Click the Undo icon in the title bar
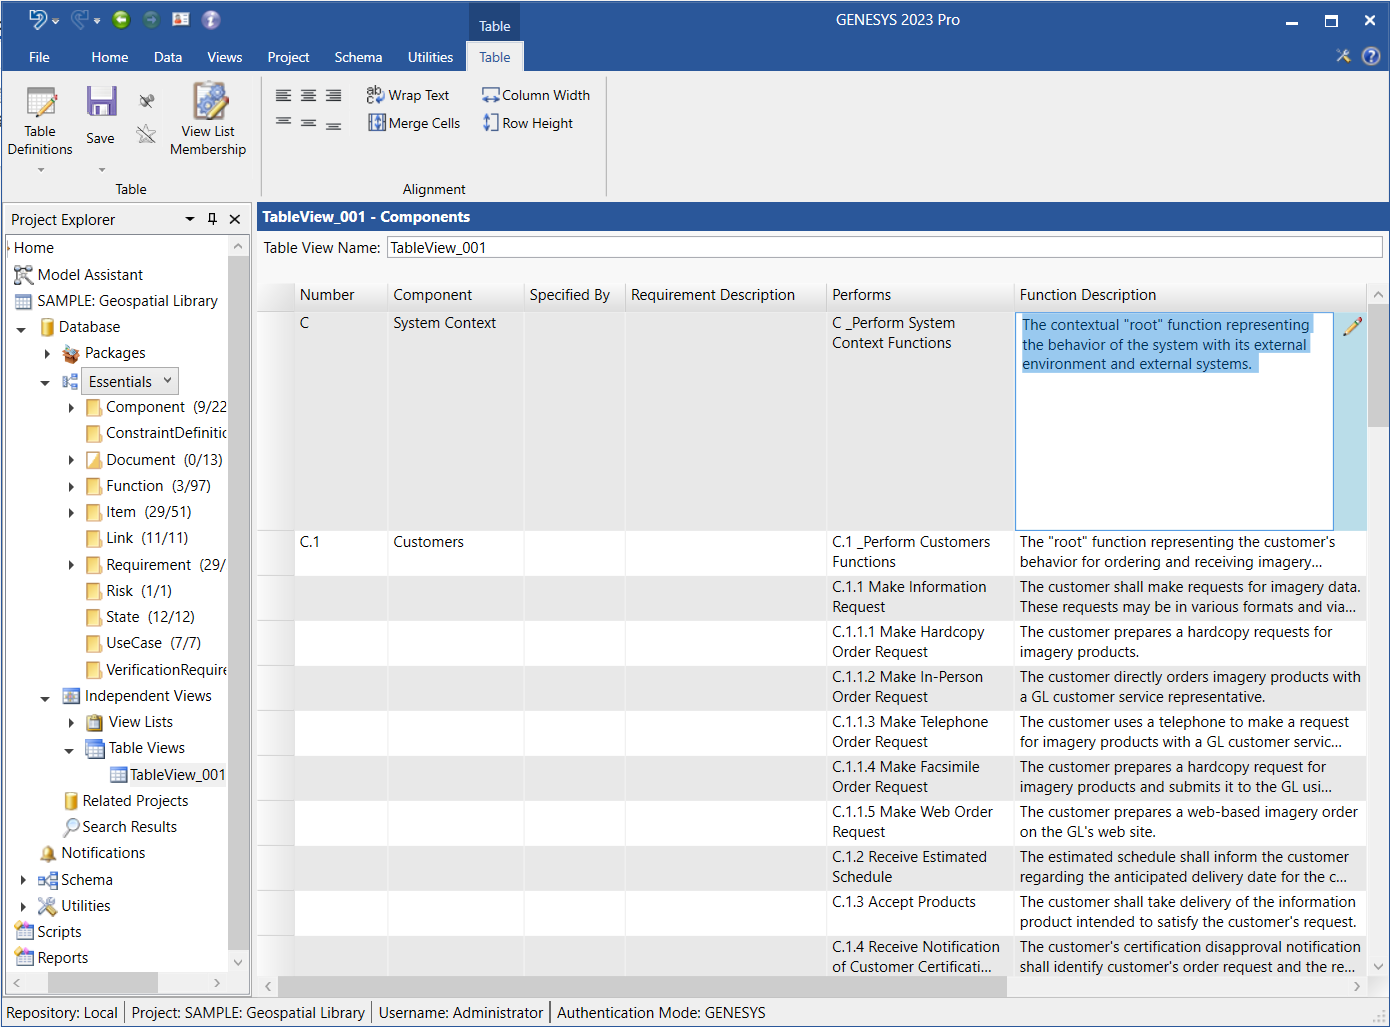The height and width of the screenshot is (1027, 1390). 37,19
